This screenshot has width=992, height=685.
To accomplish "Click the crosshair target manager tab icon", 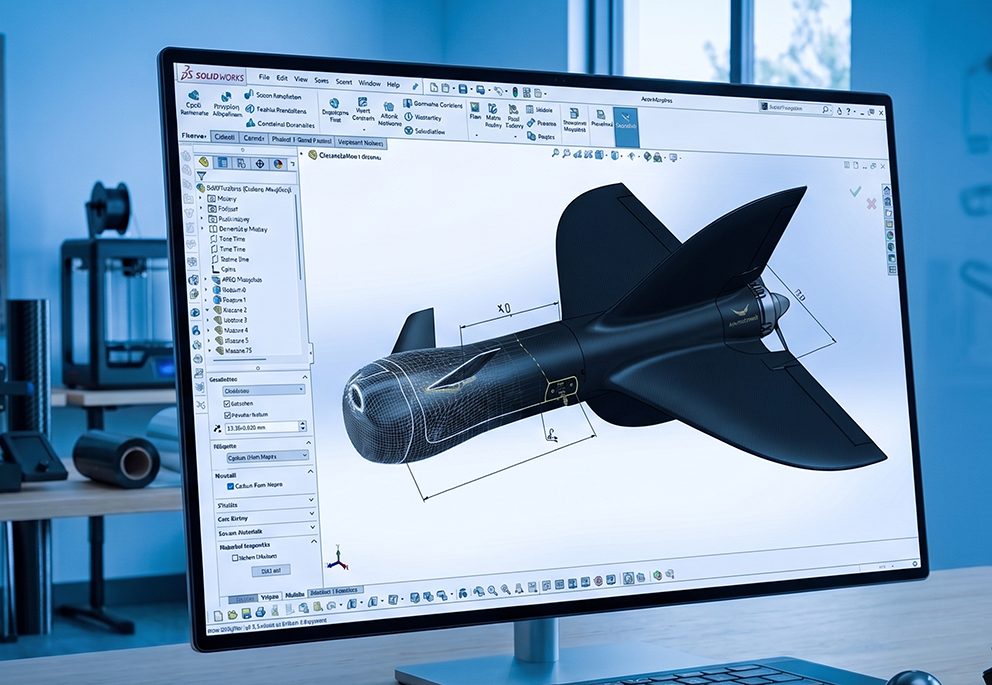I will [x=259, y=163].
